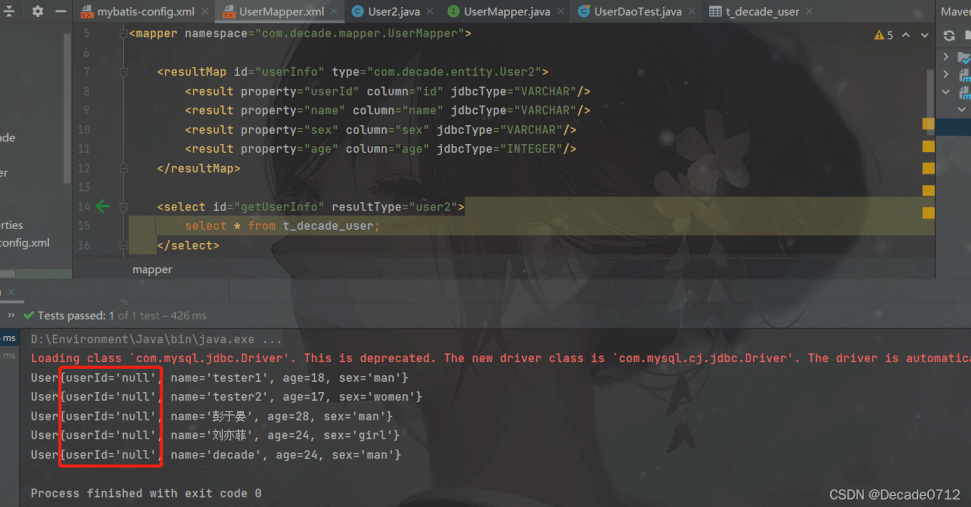Expand first collapsed Maven tree node
Viewport: 971px width, 507px height.
pyautogui.click(x=946, y=56)
